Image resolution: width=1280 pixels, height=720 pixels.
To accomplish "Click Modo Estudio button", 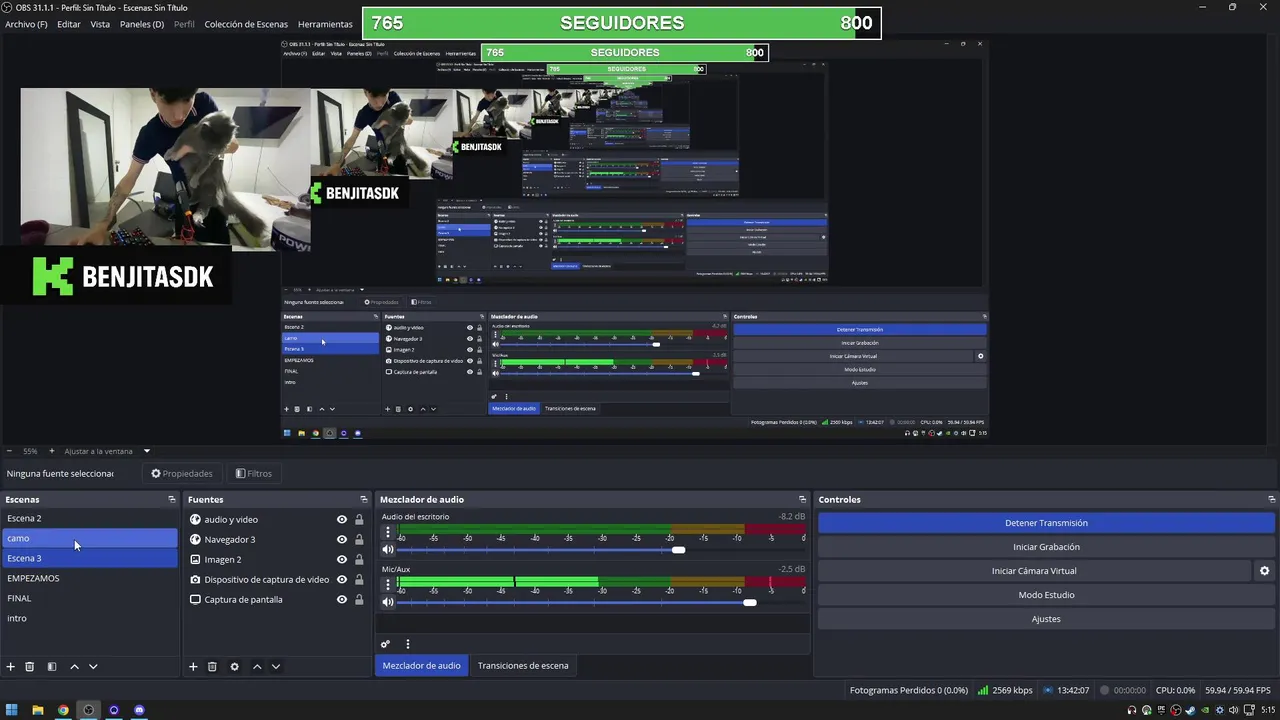I will 1046,595.
